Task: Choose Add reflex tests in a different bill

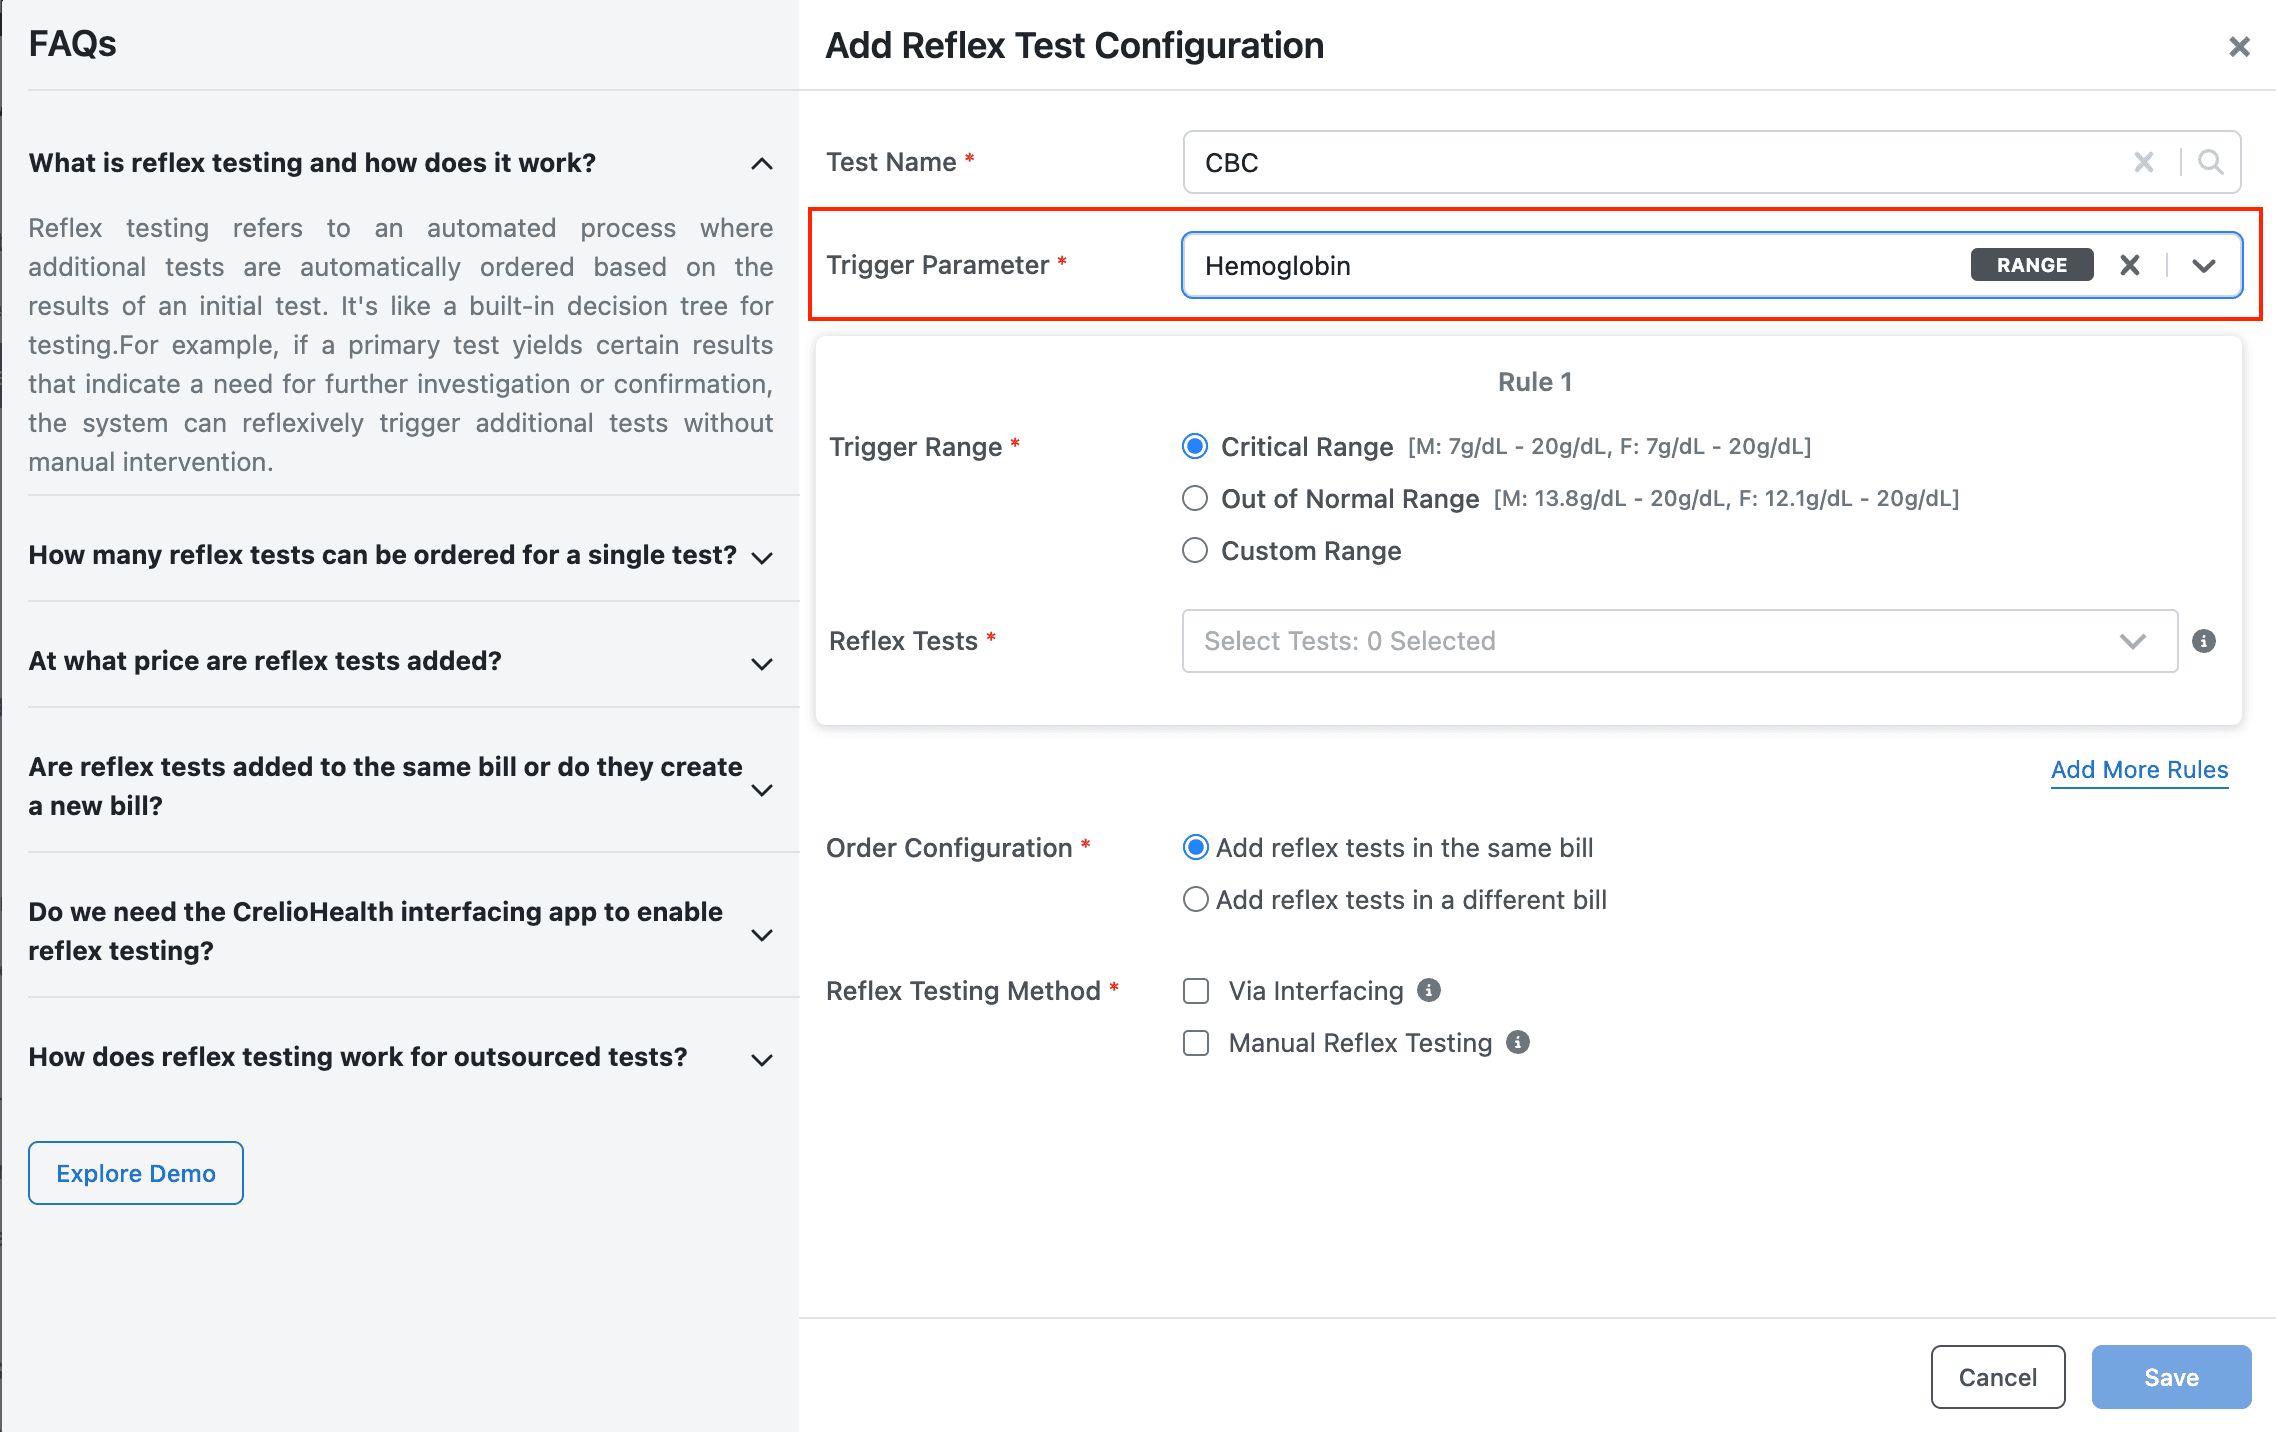Action: pos(1195,899)
